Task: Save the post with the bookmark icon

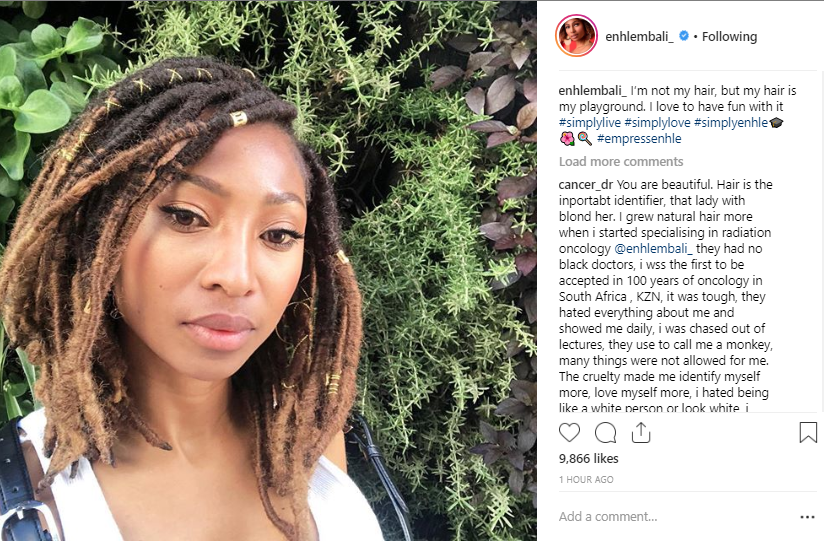Action: point(808,432)
